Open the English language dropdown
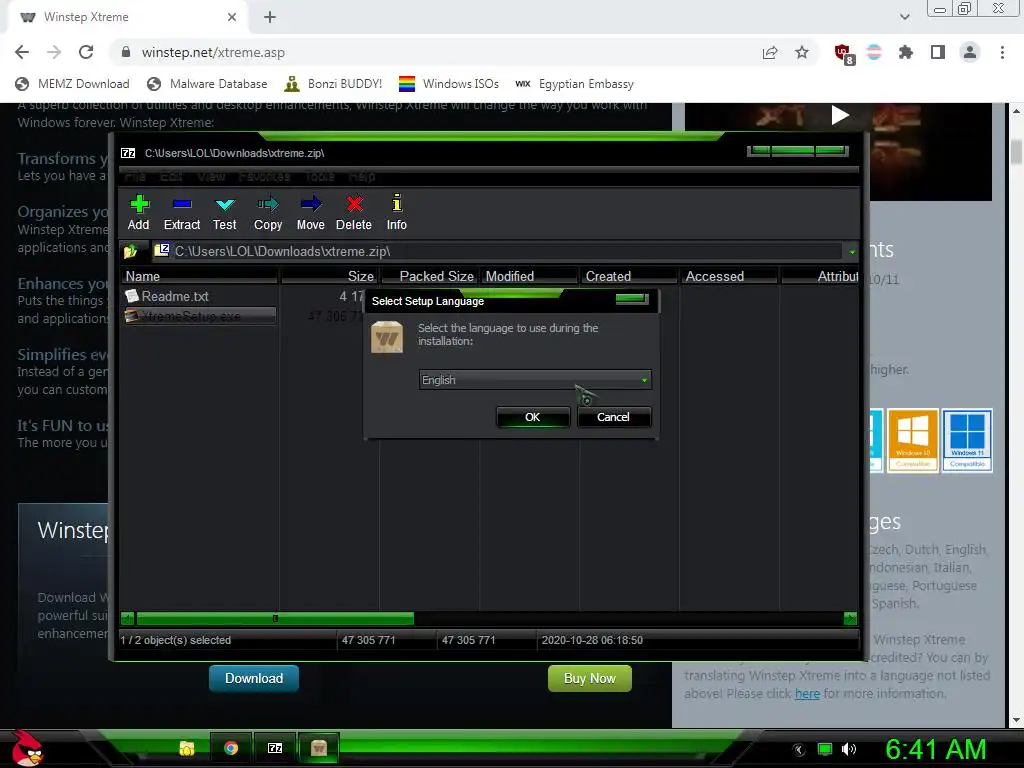Screen dimensions: 1024x768 tap(535, 379)
